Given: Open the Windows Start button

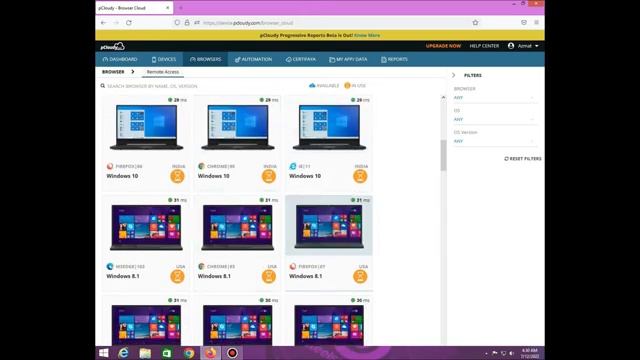Looking at the screenshot, I should 104,353.
